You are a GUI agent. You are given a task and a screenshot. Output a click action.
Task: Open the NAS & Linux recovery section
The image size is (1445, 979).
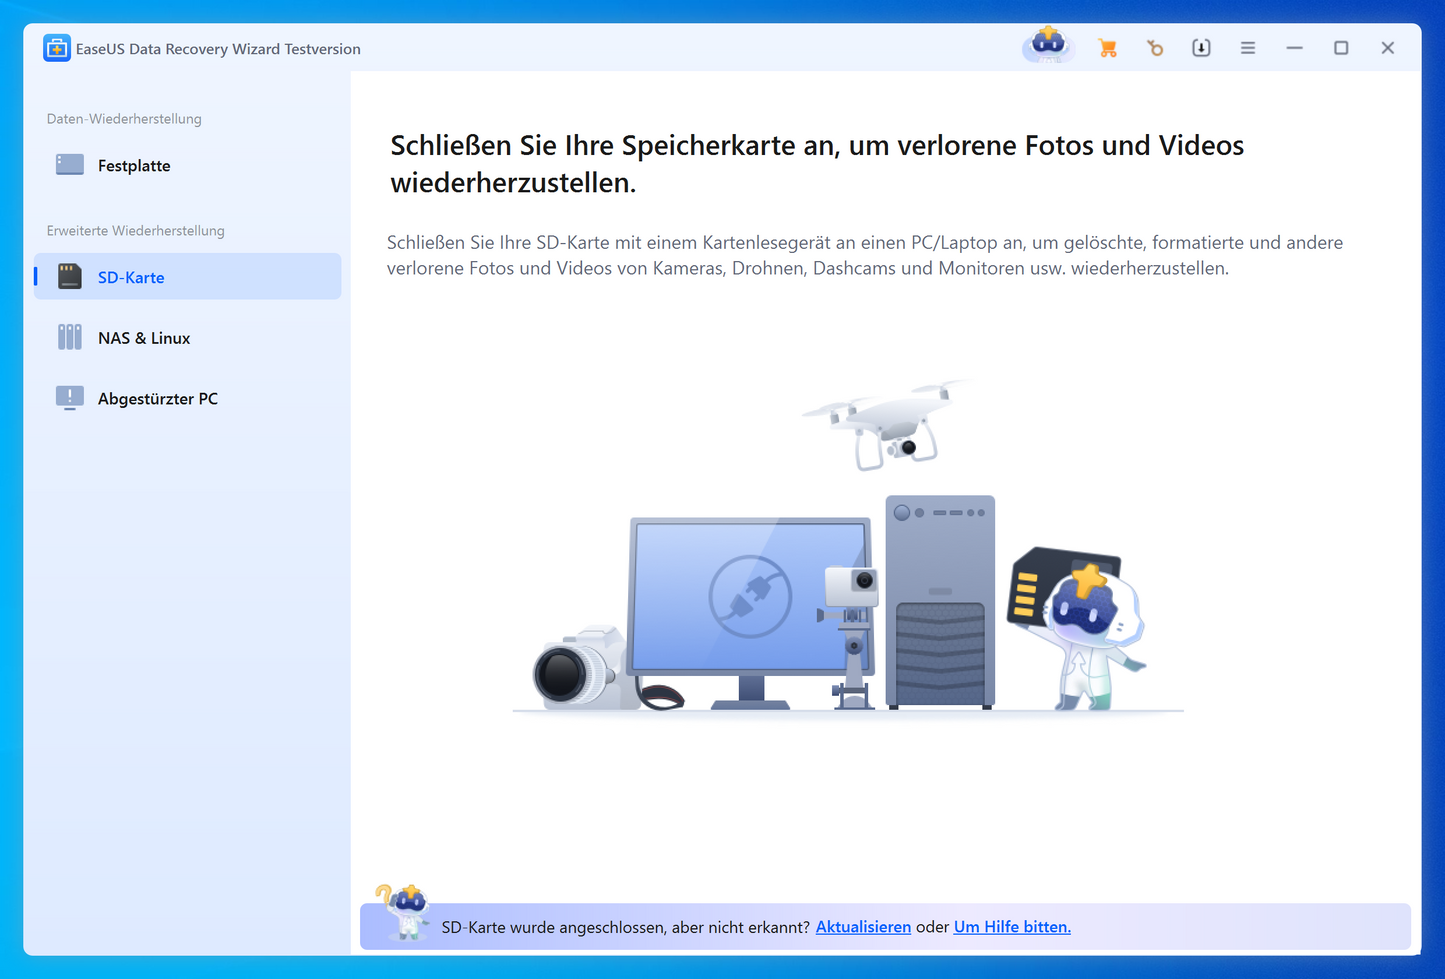click(x=144, y=338)
